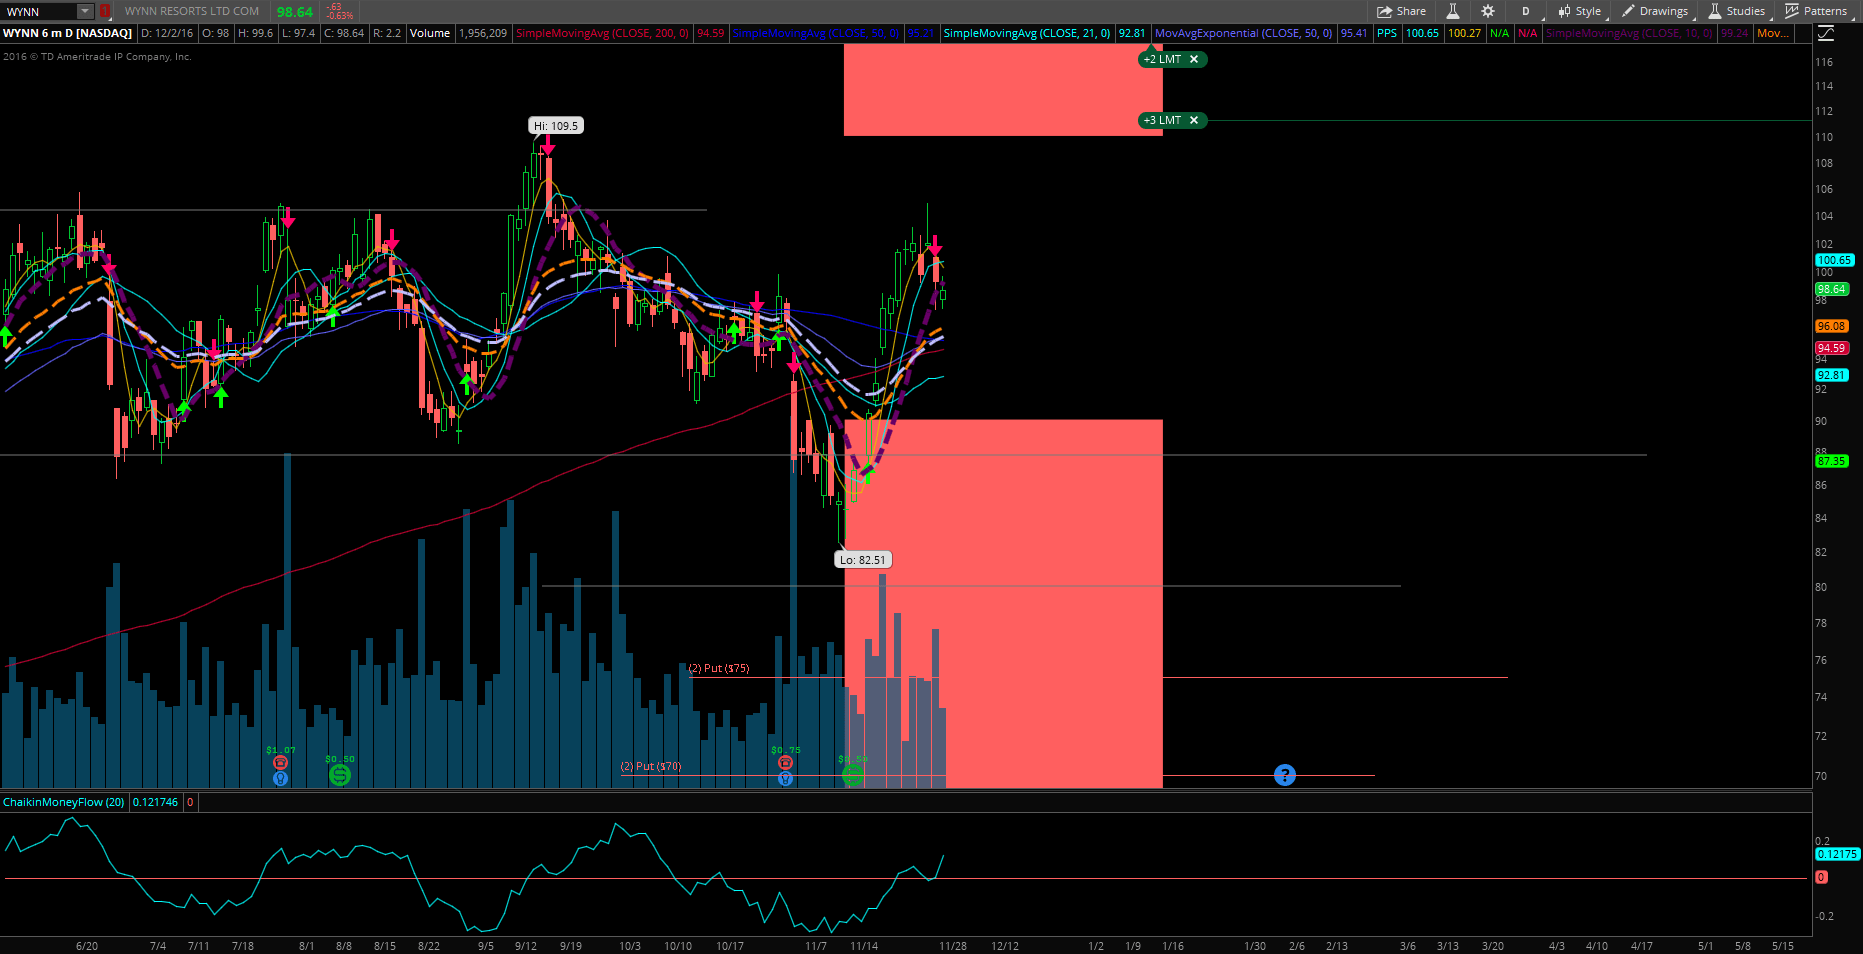This screenshot has width=1863, height=954.
Task: Click the red 94.59 price axis tag
Action: pos(1832,348)
